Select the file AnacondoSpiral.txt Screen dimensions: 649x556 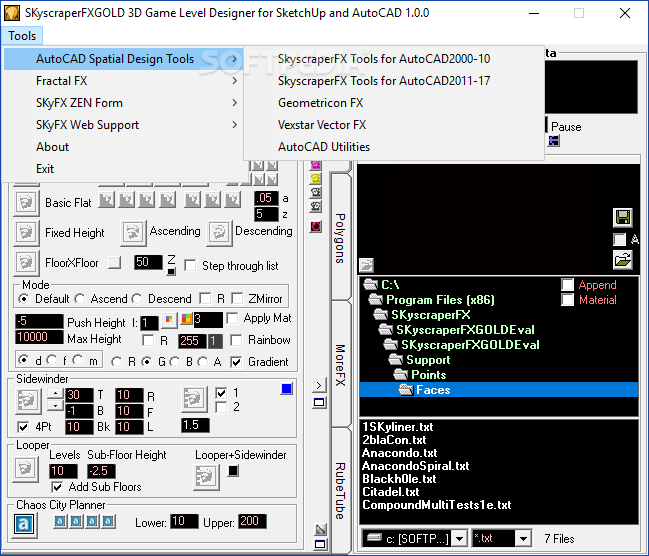[416, 466]
